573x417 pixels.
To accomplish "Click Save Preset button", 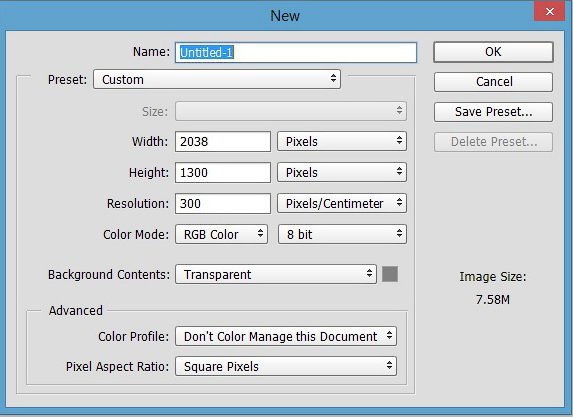I will (493, 112).
